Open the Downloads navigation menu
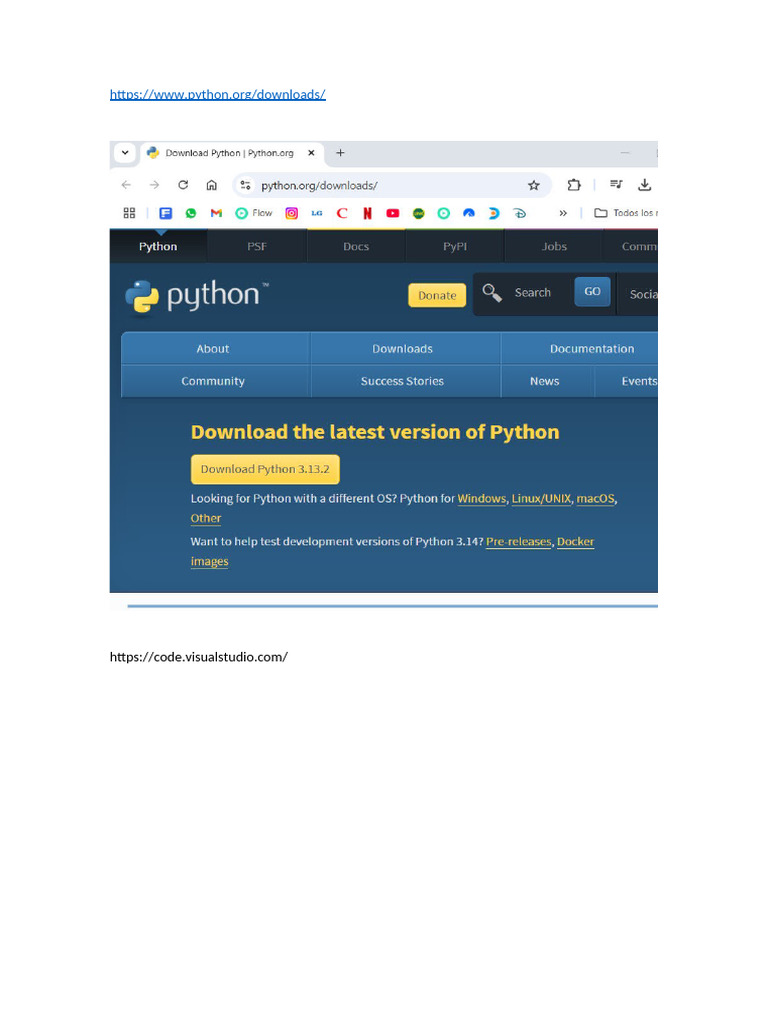 coord(402,349)
